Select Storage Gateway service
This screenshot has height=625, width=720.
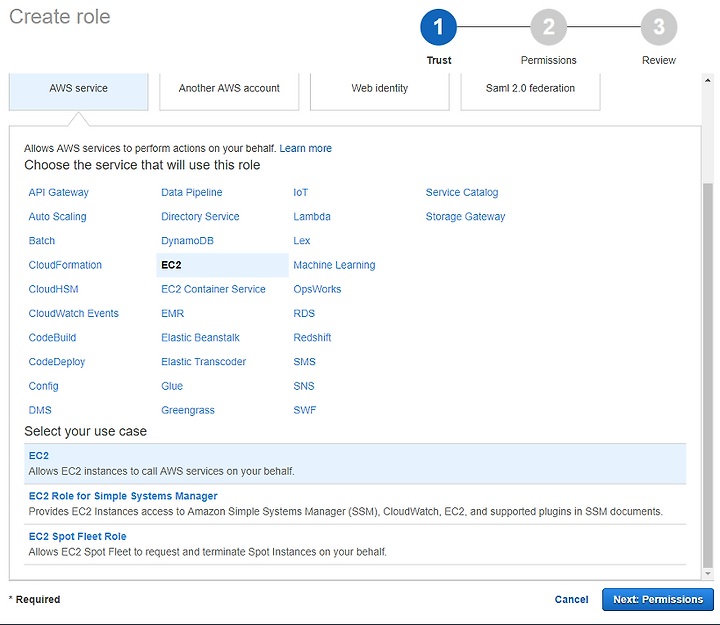pyautogui.click(x=465, y=216)
